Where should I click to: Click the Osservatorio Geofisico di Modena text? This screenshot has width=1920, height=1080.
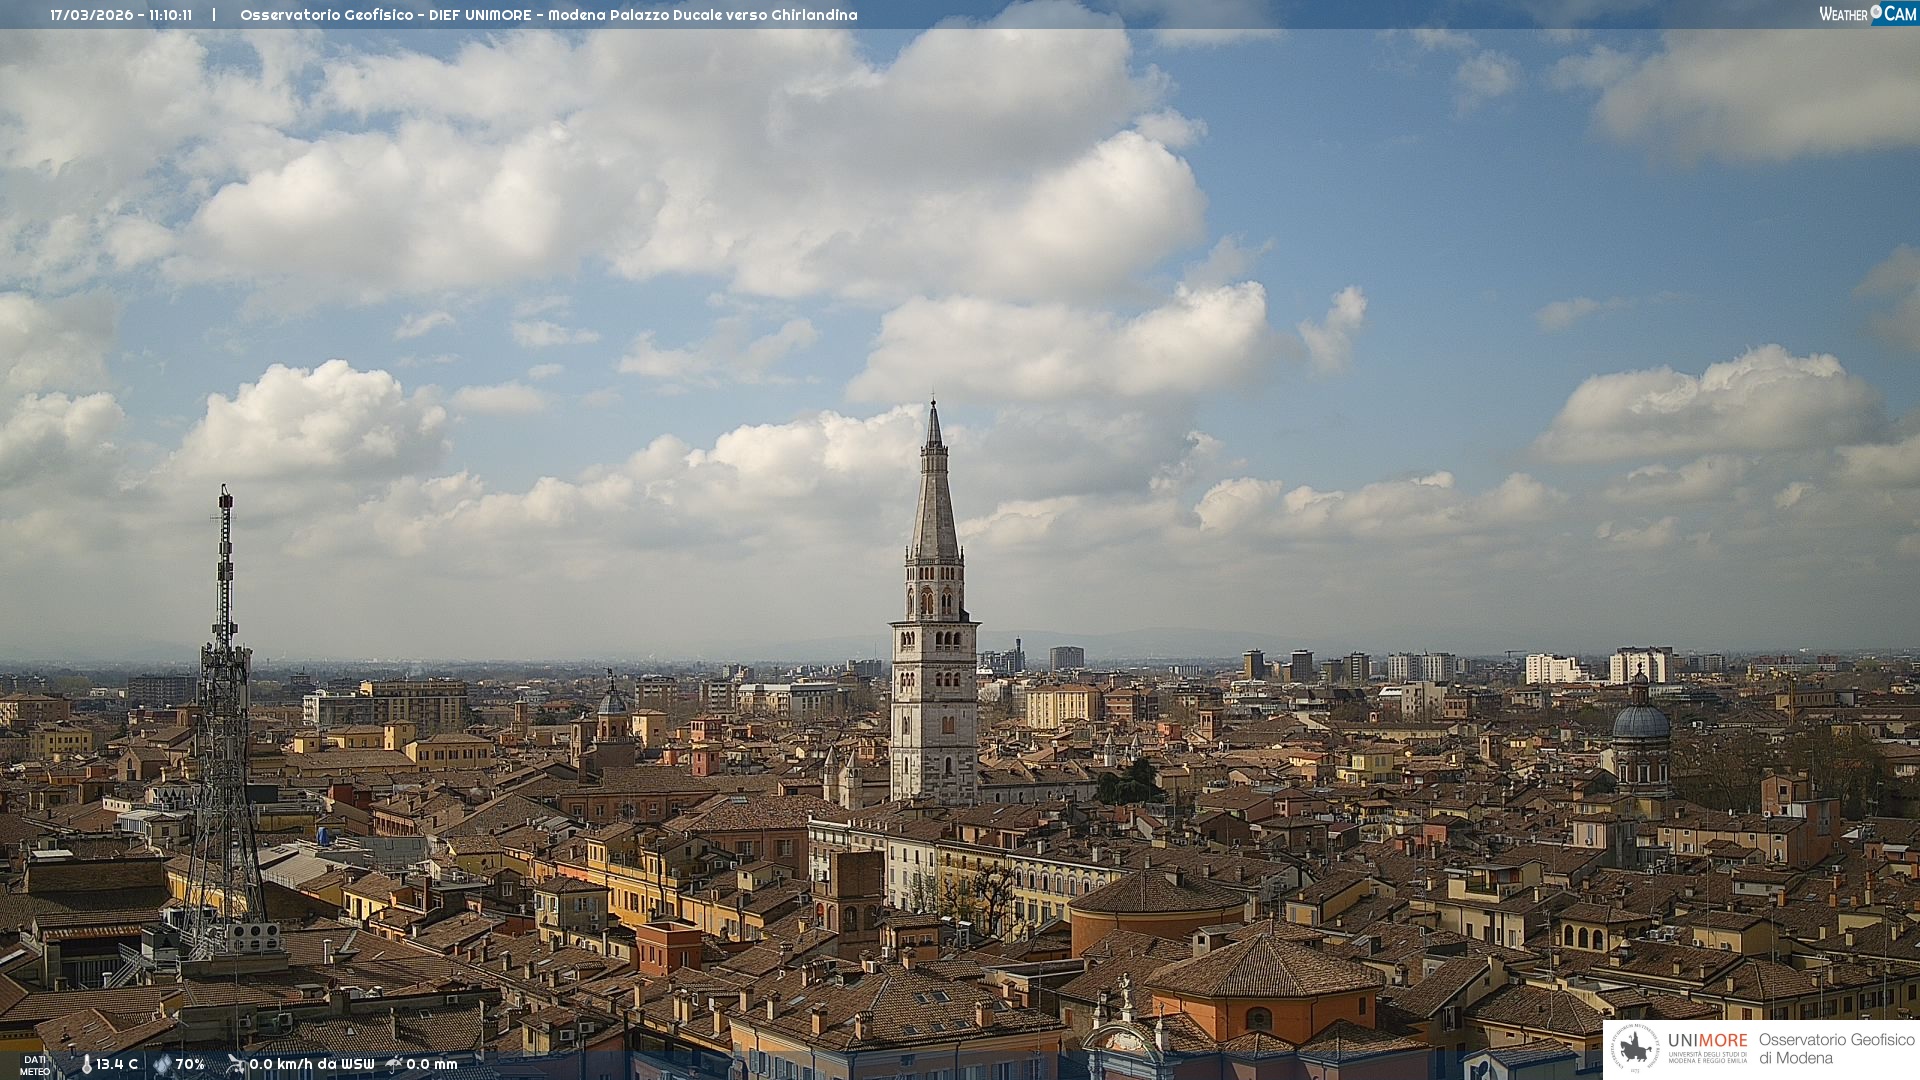pos(1836,1049)
